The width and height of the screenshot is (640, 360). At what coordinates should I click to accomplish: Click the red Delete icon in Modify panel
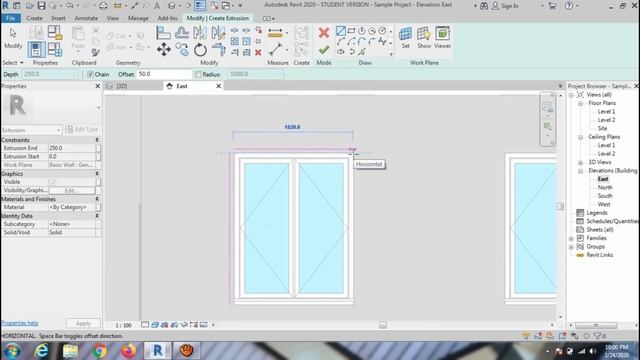click(x=258, y=52)
